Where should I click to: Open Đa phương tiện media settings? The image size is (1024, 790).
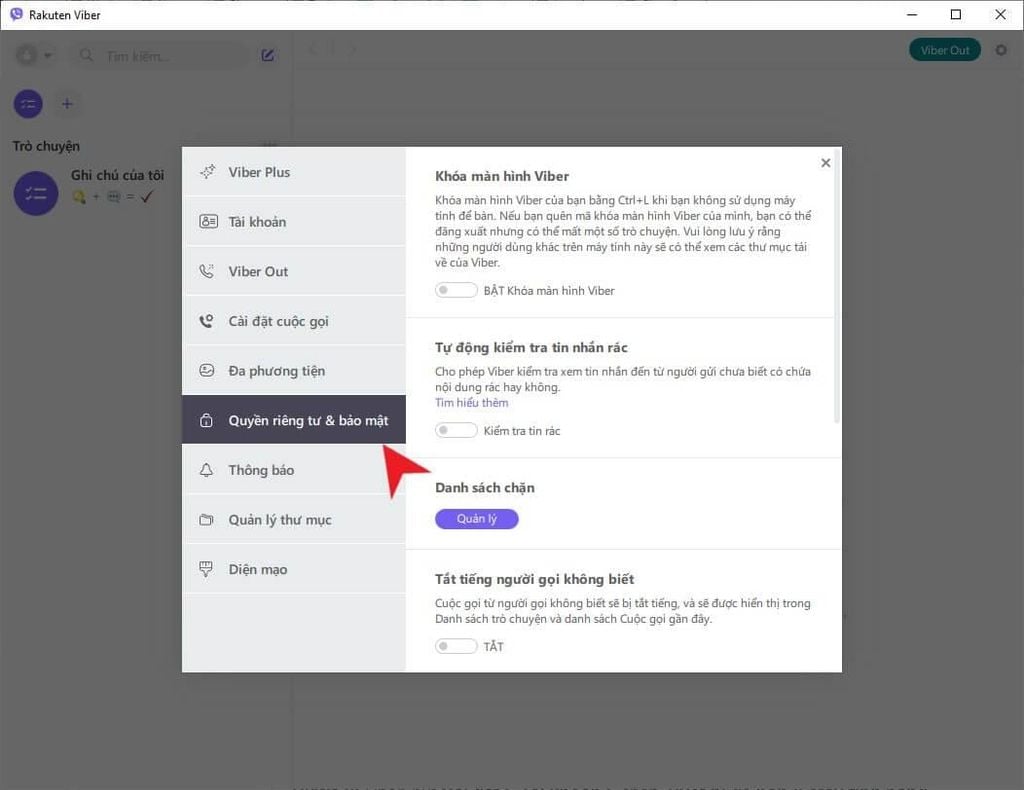click(x=275, y=370)
